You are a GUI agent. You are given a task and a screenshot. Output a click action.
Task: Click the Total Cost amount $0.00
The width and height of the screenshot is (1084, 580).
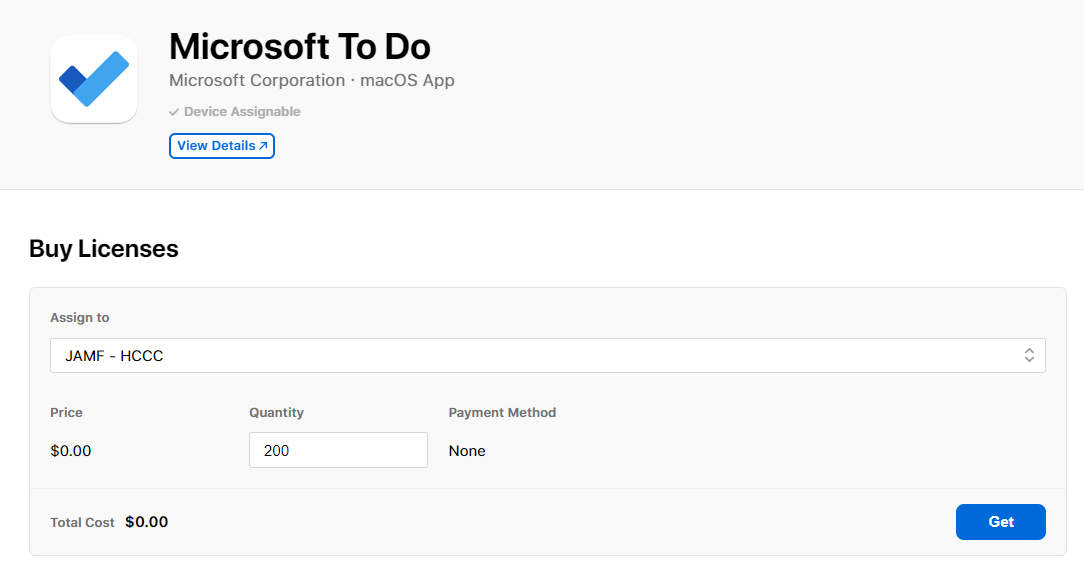coord(147,522)
